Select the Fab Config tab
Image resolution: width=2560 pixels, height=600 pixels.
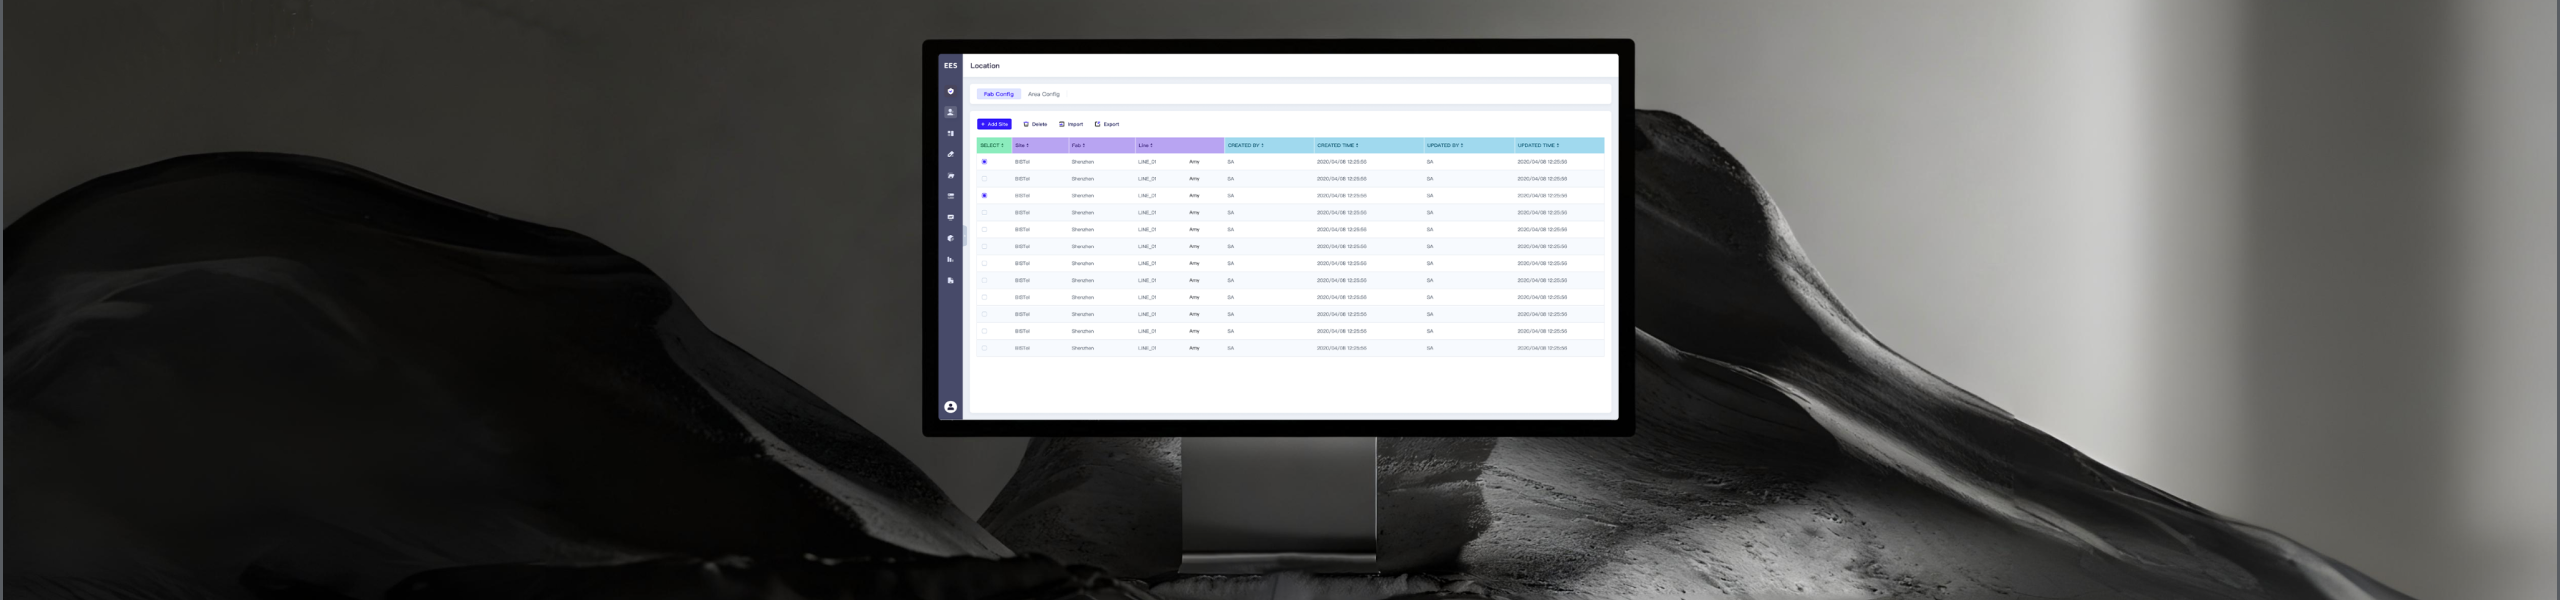coord(998,94)
